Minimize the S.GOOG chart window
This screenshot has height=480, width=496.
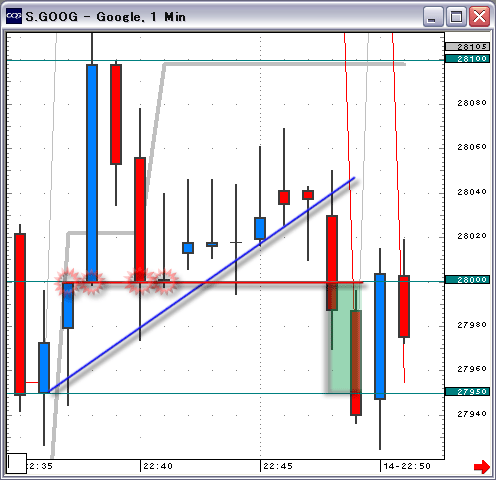tap(433, 17)
